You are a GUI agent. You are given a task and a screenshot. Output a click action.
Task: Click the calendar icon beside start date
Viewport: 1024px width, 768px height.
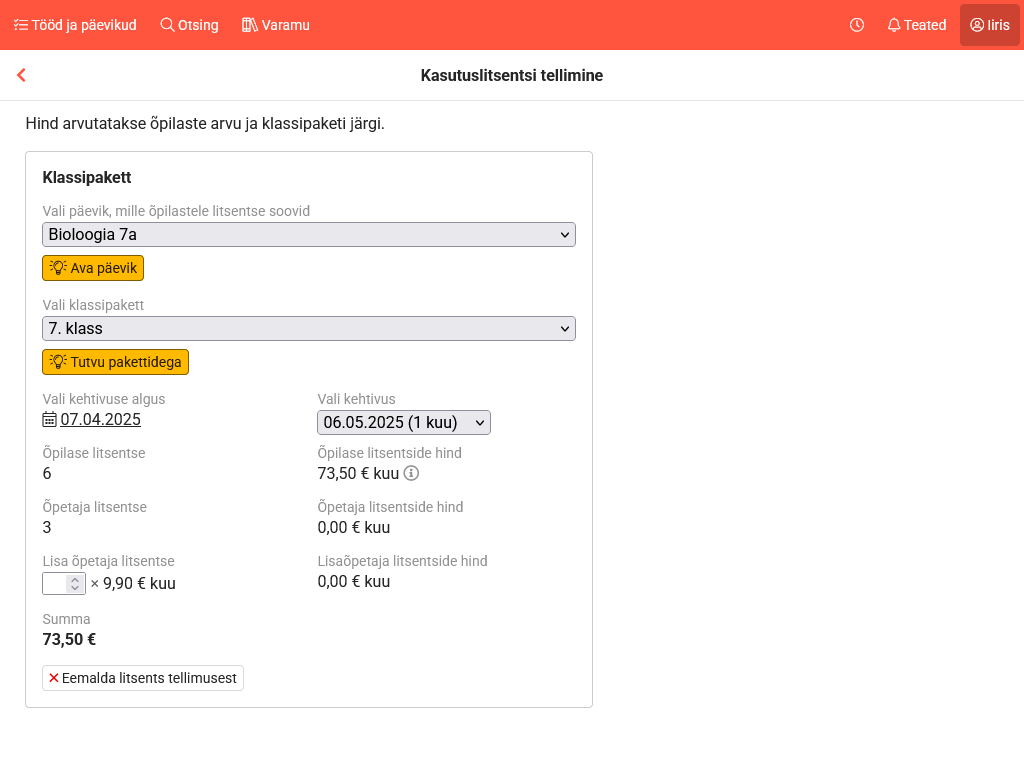[50, 420]
